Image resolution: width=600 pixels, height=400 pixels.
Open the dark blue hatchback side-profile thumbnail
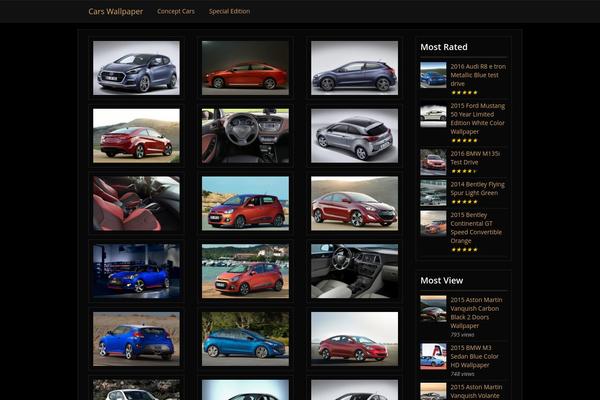tap(354, 68)
